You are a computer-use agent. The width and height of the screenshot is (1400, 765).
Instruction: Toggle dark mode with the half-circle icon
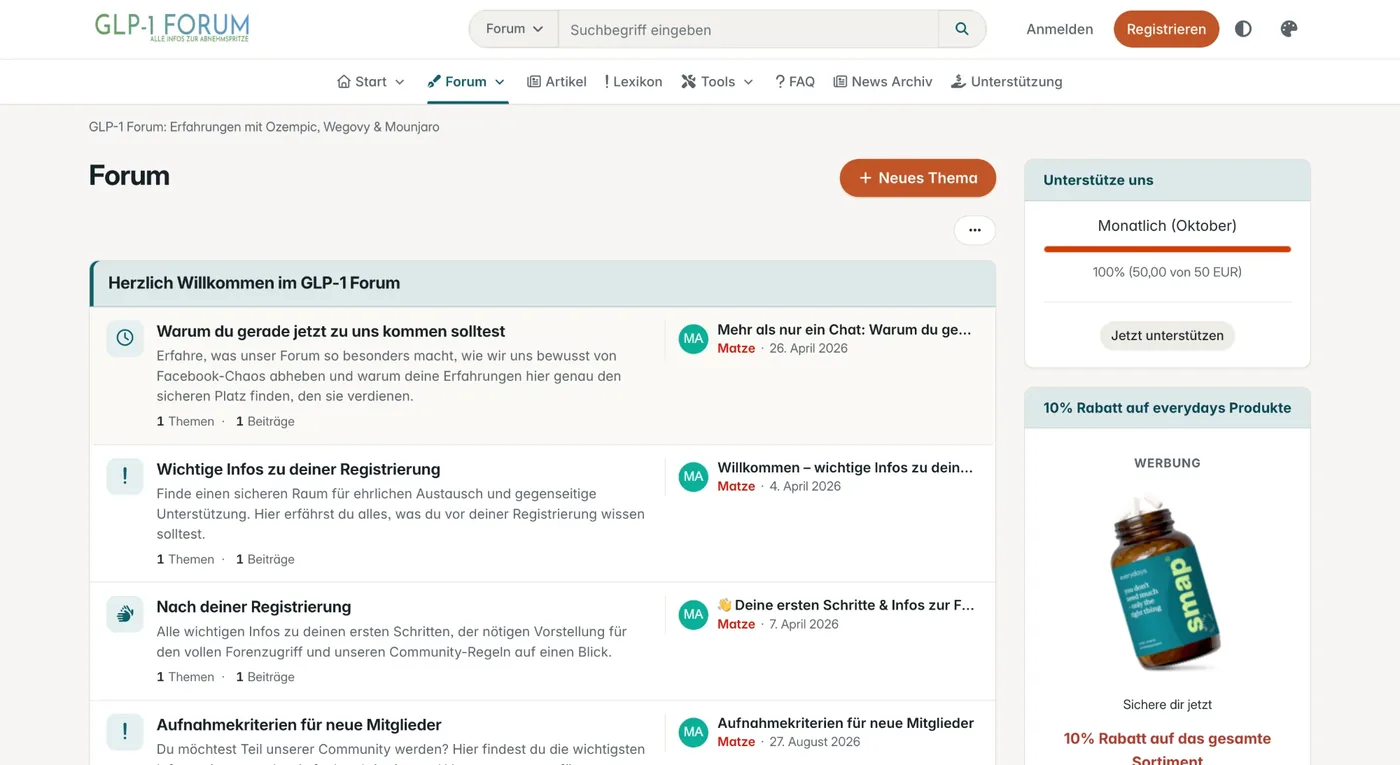(x=1243, y=29)
